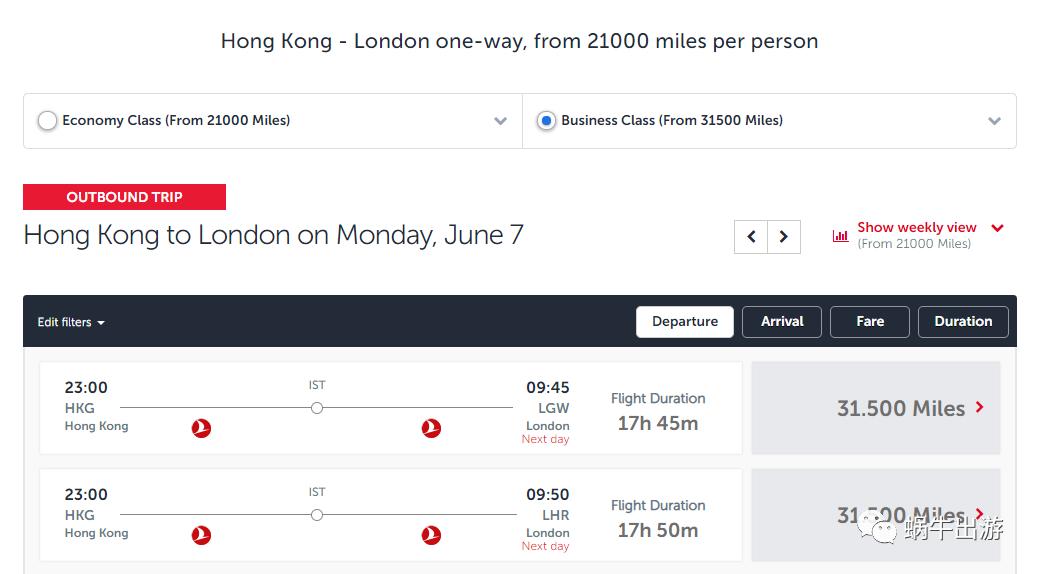This screenshot has width=1037, height=574.
Task: Sort flights by Arrival
Action: click(782, 322)
